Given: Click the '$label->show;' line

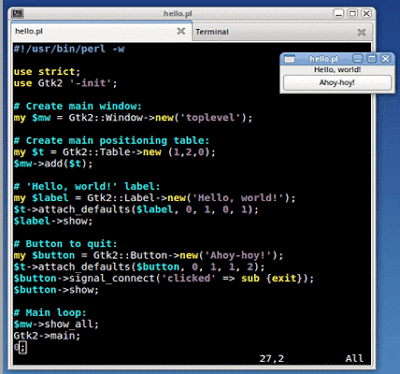Looking at the screenshot, I should pyautogui.click(x=53, y=221).
